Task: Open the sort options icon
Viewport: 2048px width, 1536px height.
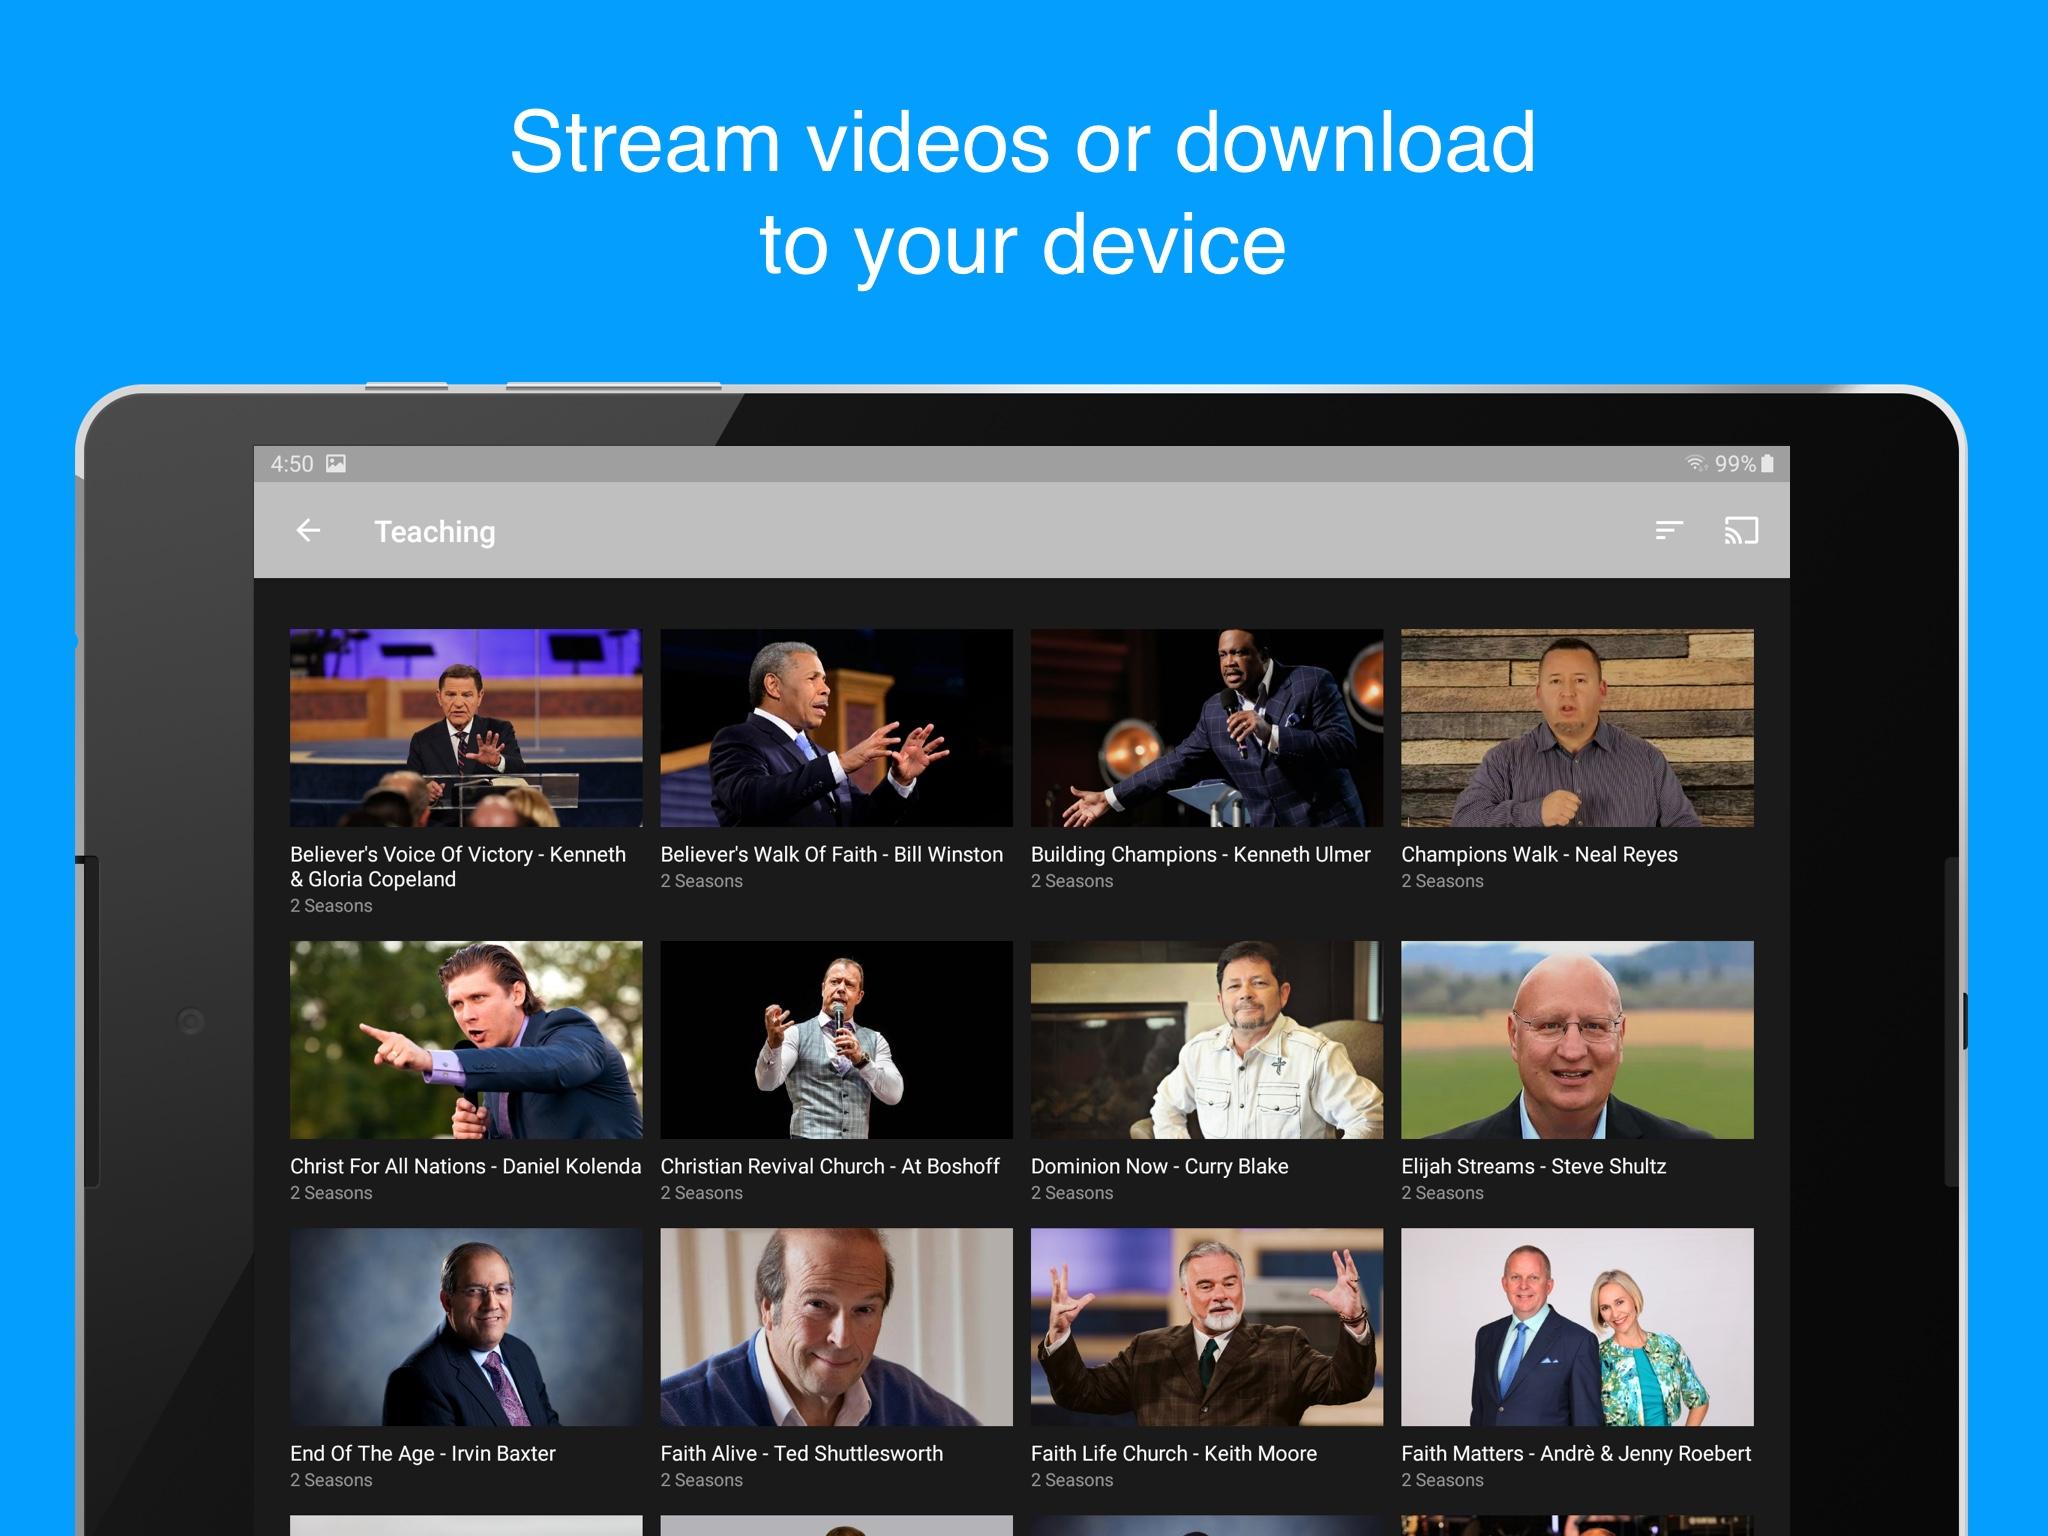Action: (x=1668, y=530)
